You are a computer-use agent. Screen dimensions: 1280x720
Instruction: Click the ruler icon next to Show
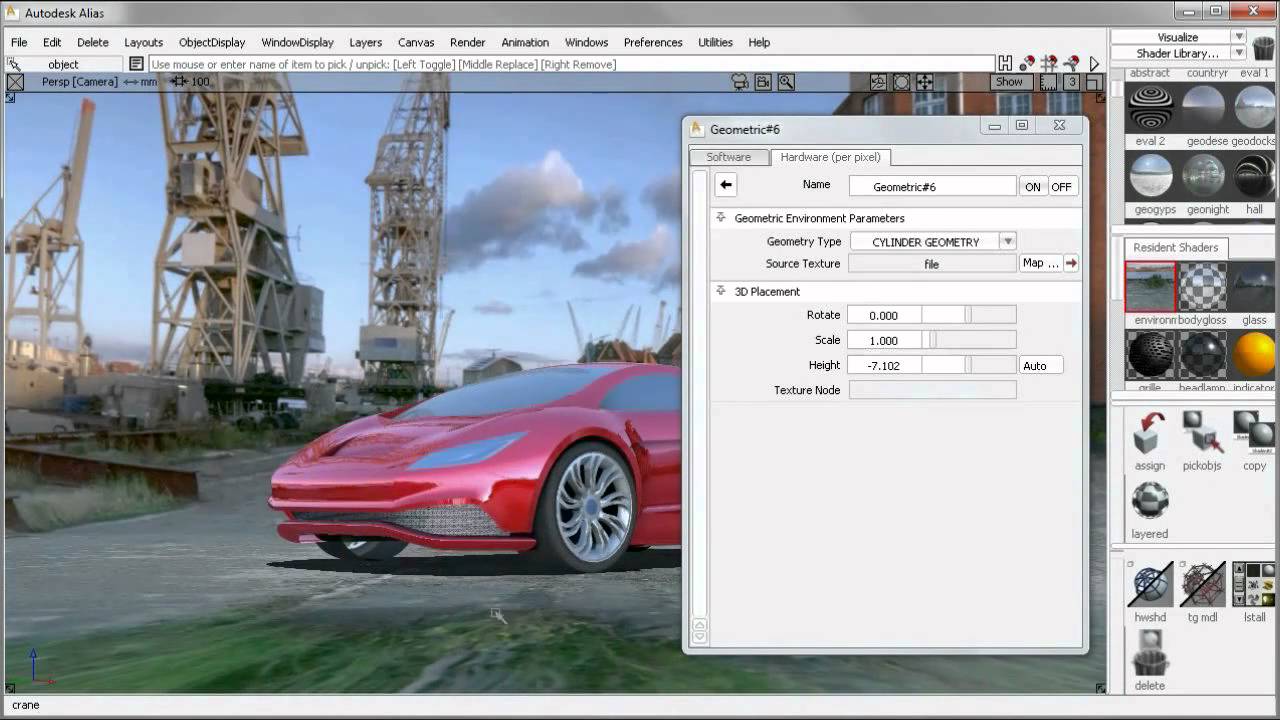(1048, 82)
